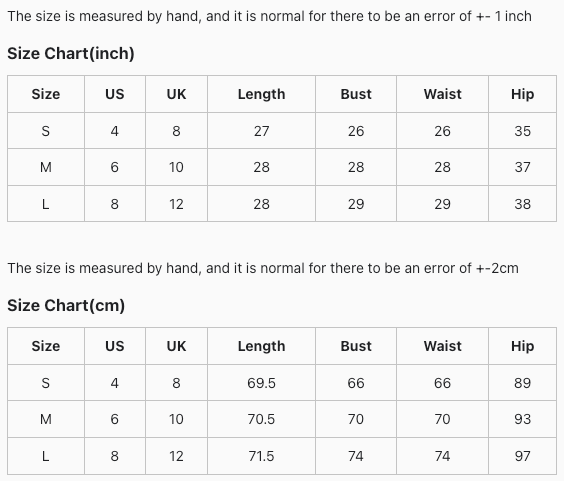The height and width of the screenshot is (481, 564).
Task: Select size S row in inch chart
Action: [x=282, y=131]
